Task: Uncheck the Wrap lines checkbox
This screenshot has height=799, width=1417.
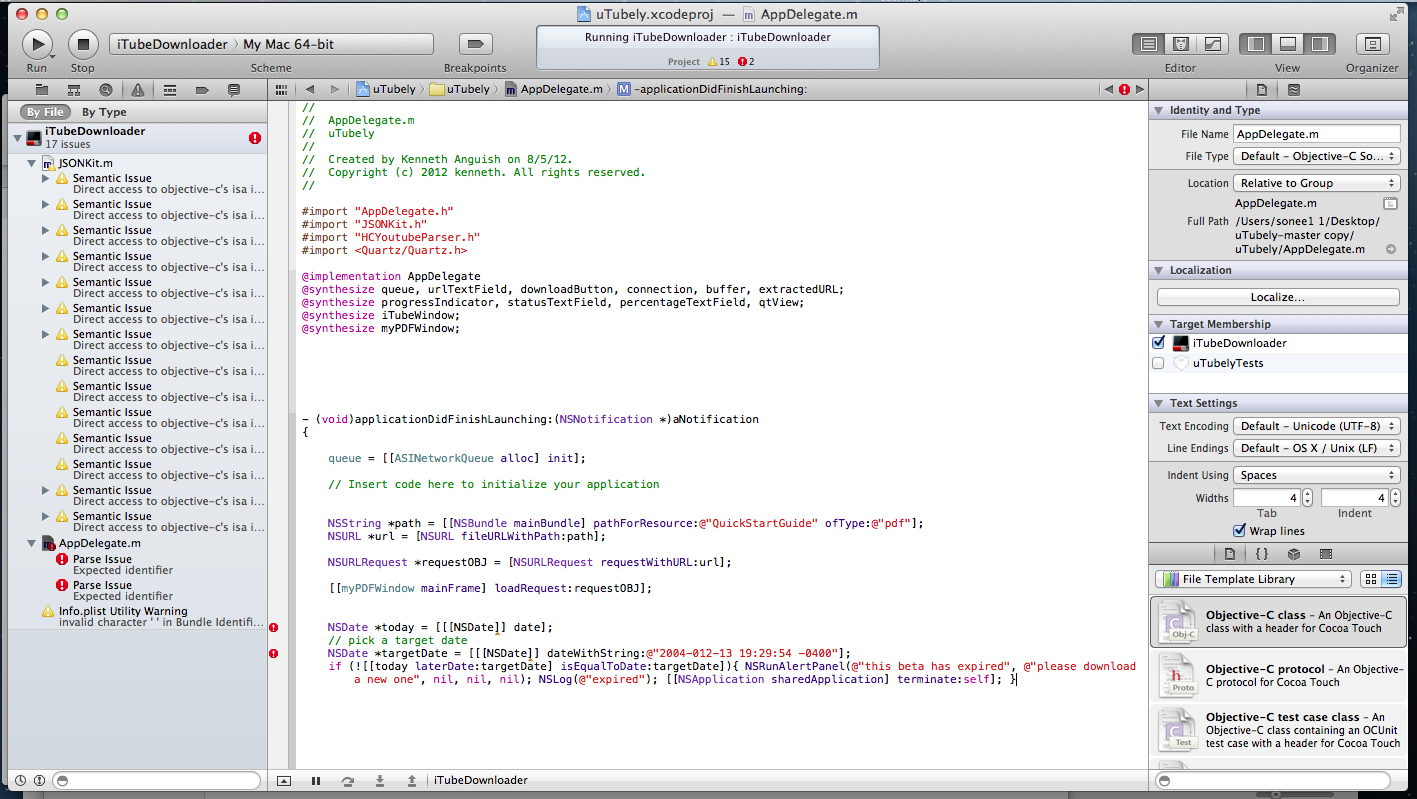Action: pyautogui.click(x=1240, y=530)
